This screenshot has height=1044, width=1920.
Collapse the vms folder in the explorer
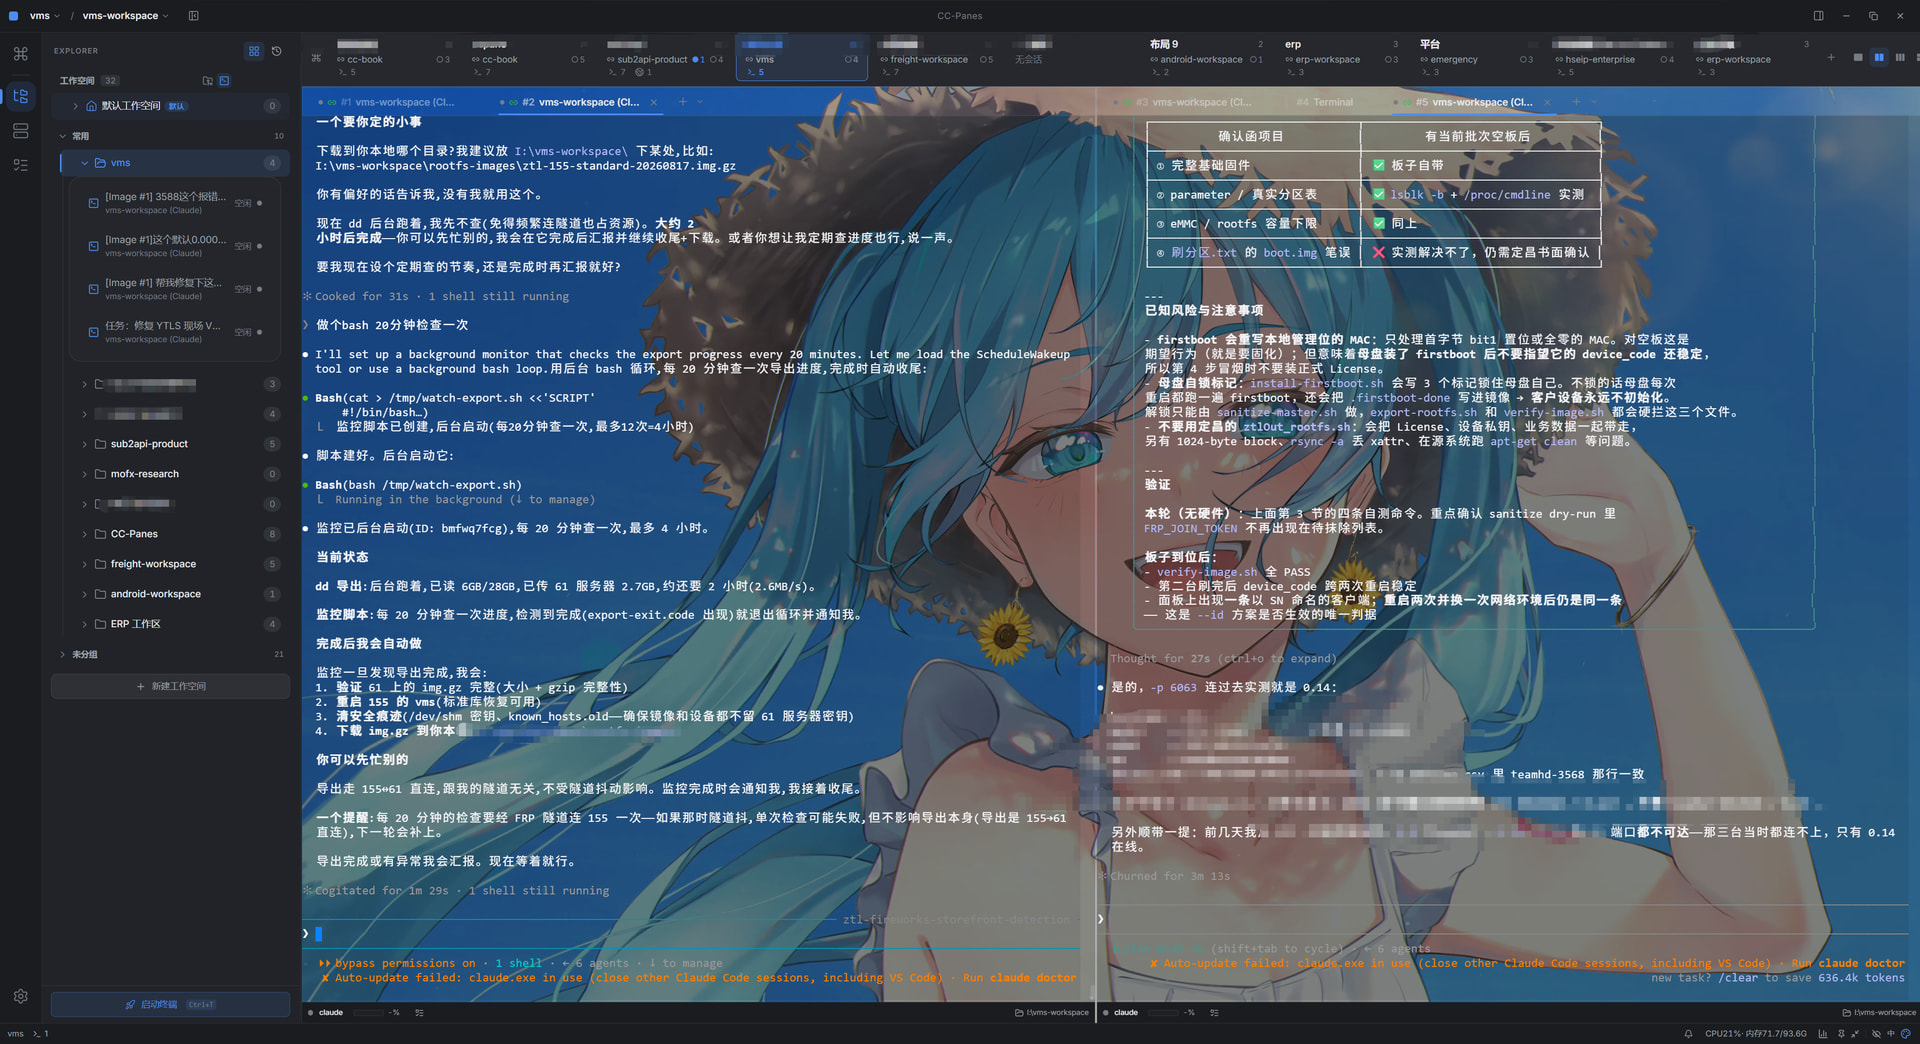(85, 163)
